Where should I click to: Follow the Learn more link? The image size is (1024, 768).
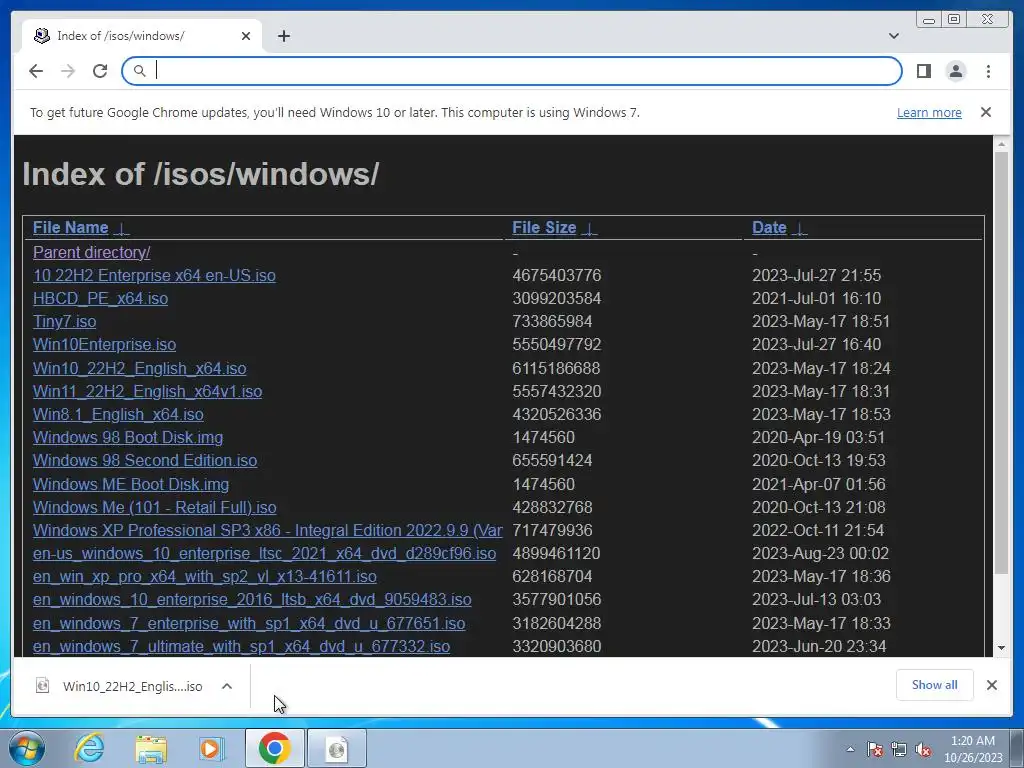pyautogui.click(x=929, y=112)
